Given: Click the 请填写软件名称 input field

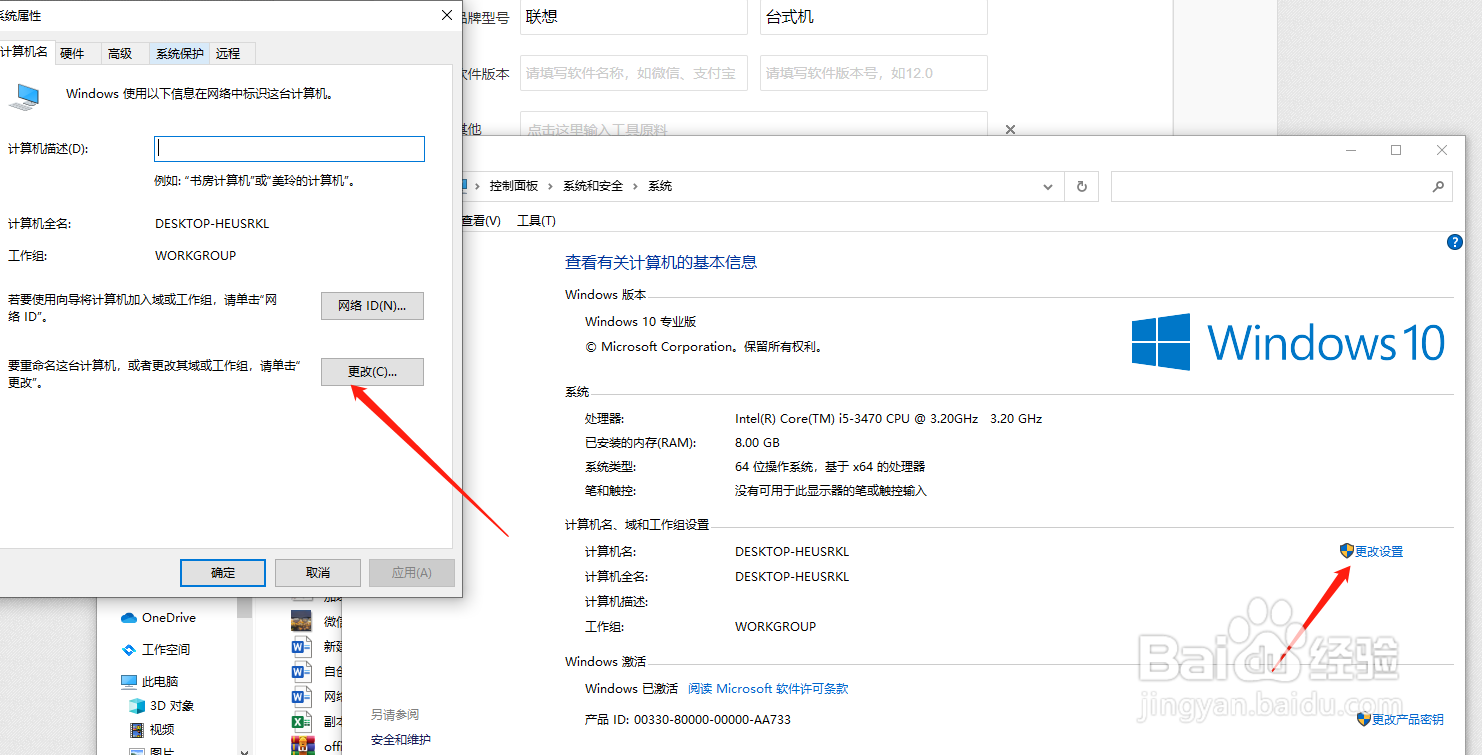Looking at the screenshot, I should [x=634, y=73].
